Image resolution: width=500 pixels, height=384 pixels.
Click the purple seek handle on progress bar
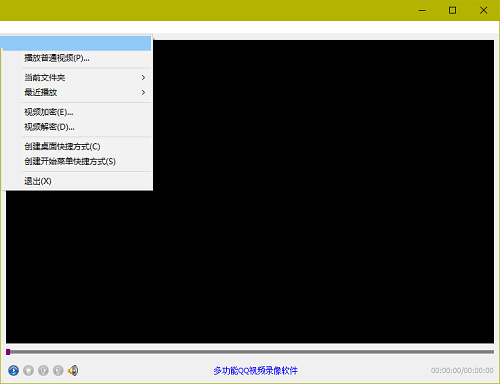(x=8, y=352)
